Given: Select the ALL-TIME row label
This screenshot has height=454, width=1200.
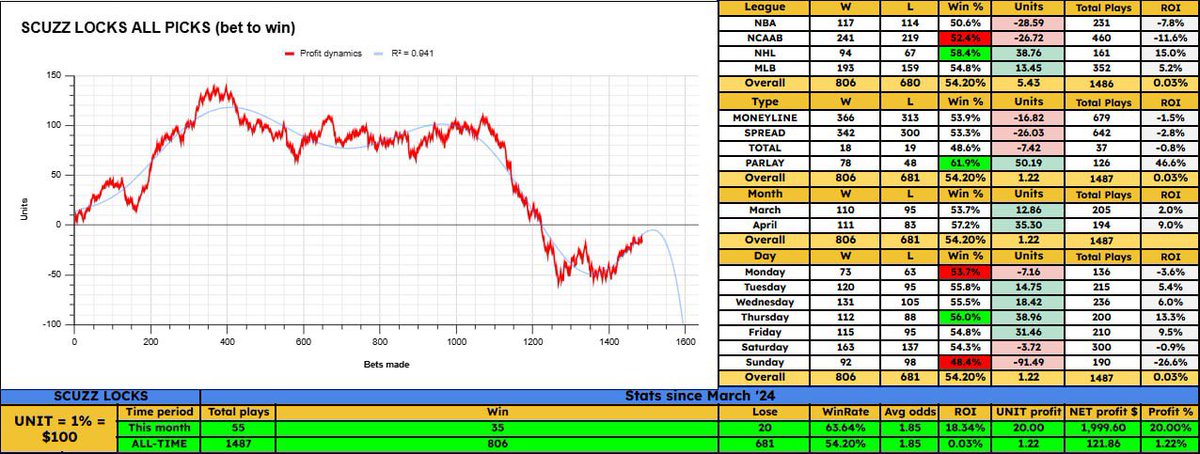Looking at the screenshot, I should point(159,443).
